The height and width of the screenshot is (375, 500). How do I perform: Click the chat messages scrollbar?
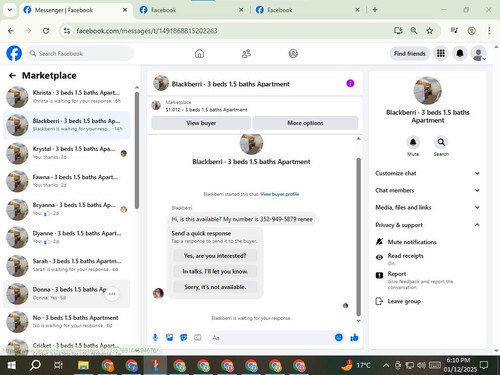click(x=359, y=237)
